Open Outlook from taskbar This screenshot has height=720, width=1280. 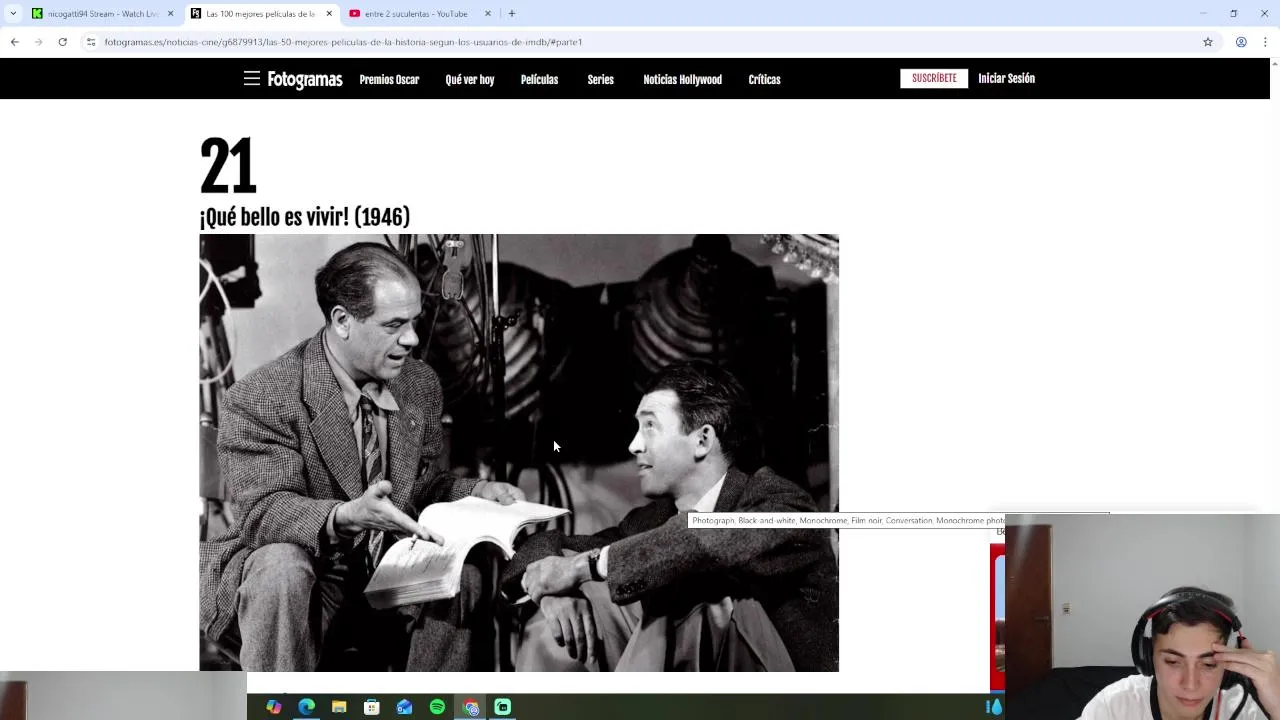[404, 707]
